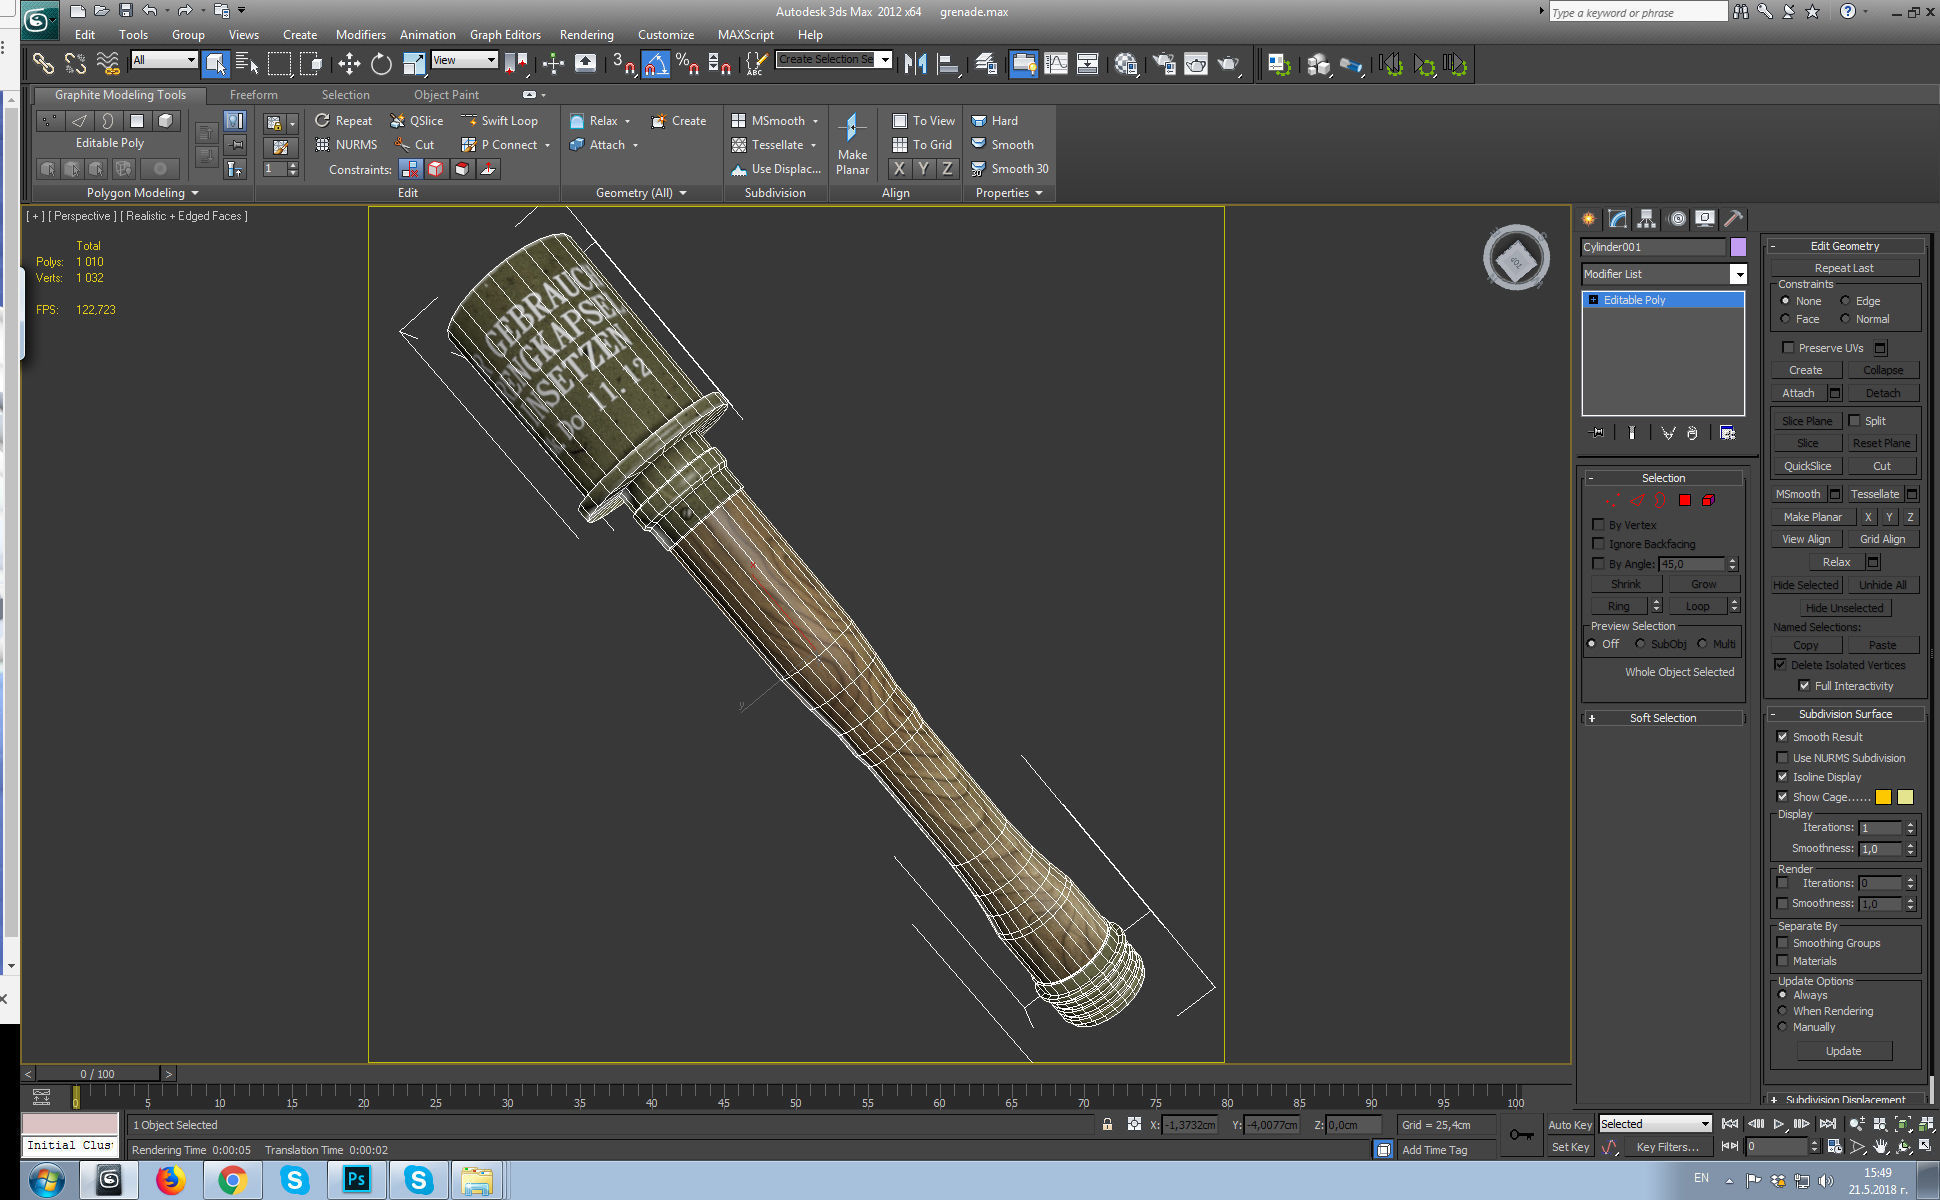Open the Create command panel tab
This screenshot has width=1940, height=1200.
click(x=1589, y=219)
